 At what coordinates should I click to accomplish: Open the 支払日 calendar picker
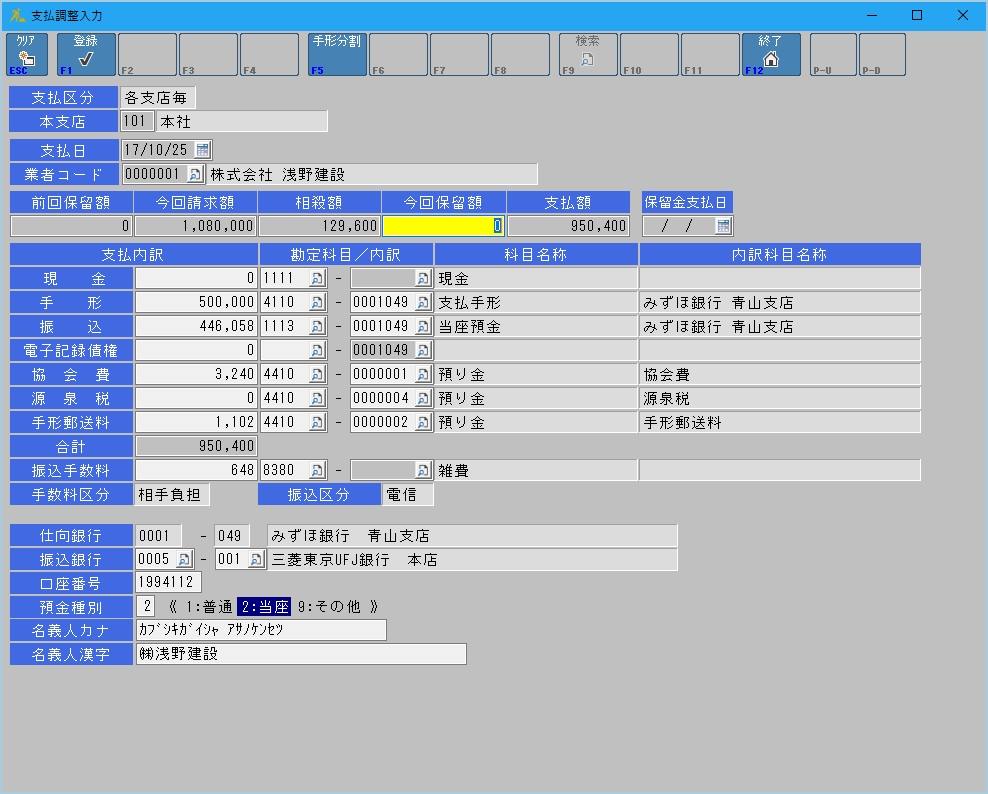tap(203, 150)
